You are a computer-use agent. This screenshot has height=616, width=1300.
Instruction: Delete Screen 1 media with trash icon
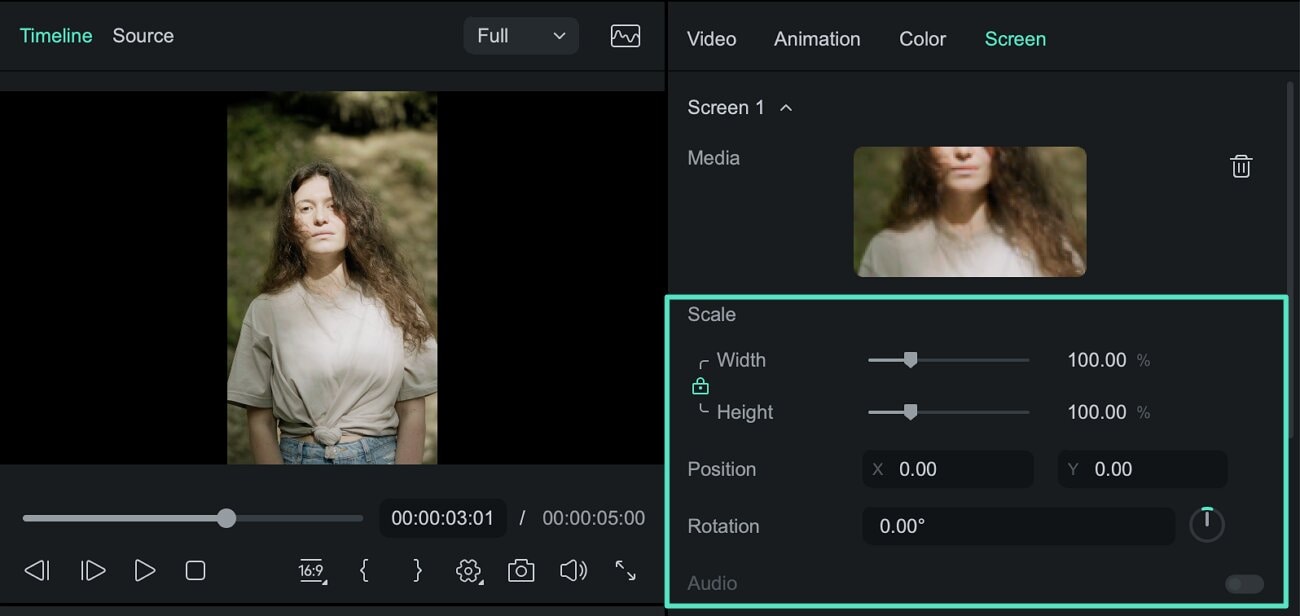pos(1240,166)
